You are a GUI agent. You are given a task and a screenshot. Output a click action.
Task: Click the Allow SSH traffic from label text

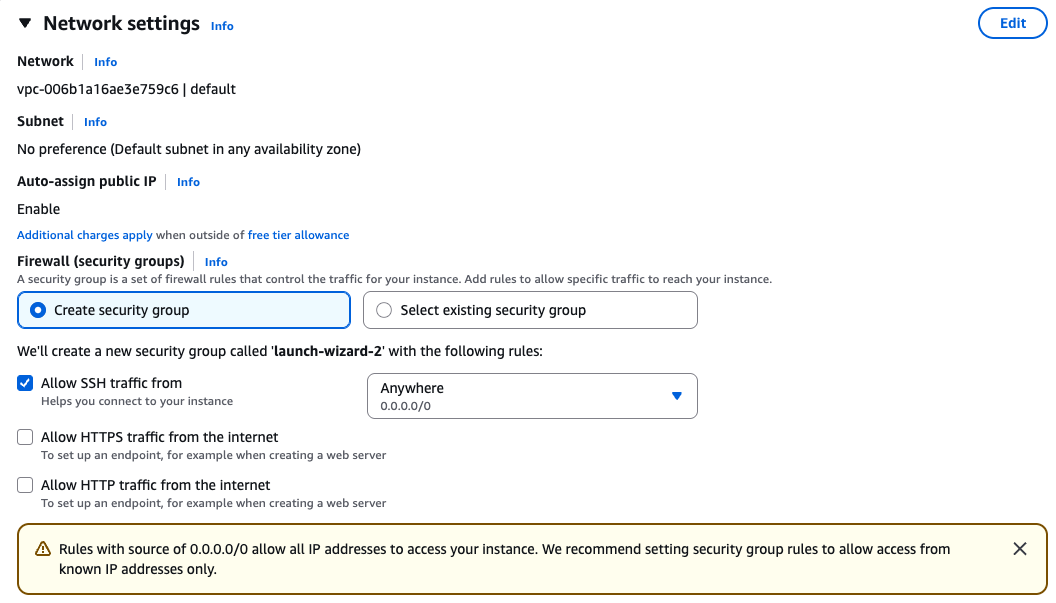(x=111, y=383)
